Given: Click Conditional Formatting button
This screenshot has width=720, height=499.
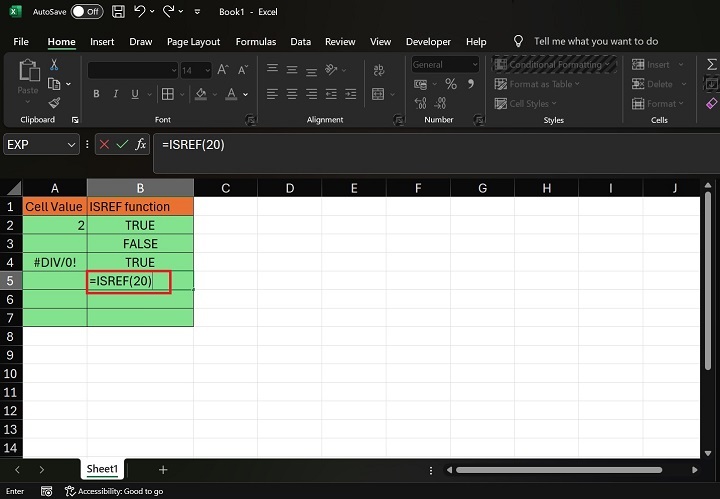Looking at the screenshot, I should click(x=555, y=64).
